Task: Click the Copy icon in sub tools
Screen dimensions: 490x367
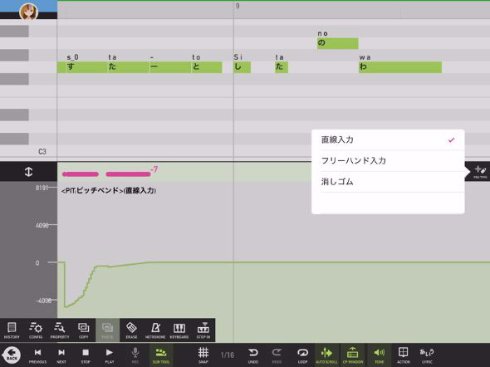Action: tap(84, 330)
